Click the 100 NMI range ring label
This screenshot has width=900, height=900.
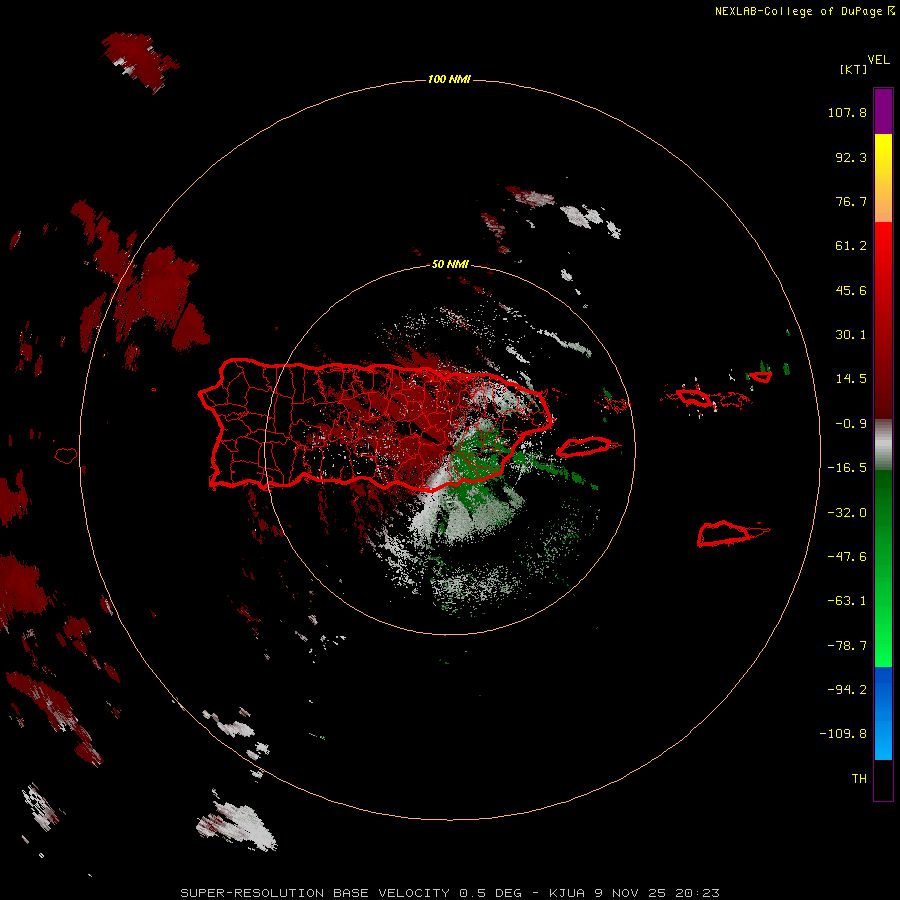(x=449, y=79)
